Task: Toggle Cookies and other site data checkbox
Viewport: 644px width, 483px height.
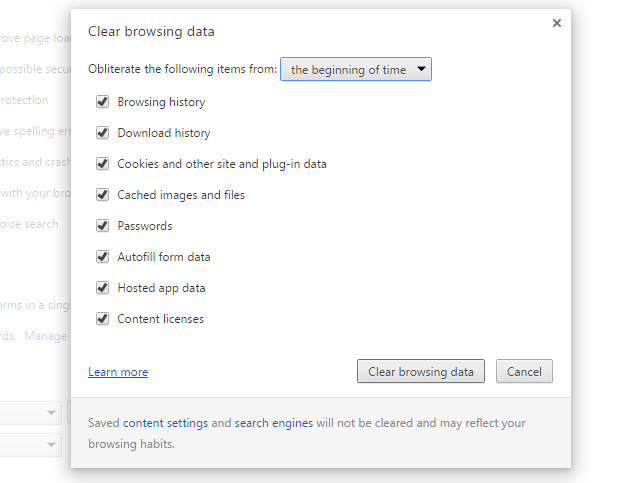Action: pos(102,163)
